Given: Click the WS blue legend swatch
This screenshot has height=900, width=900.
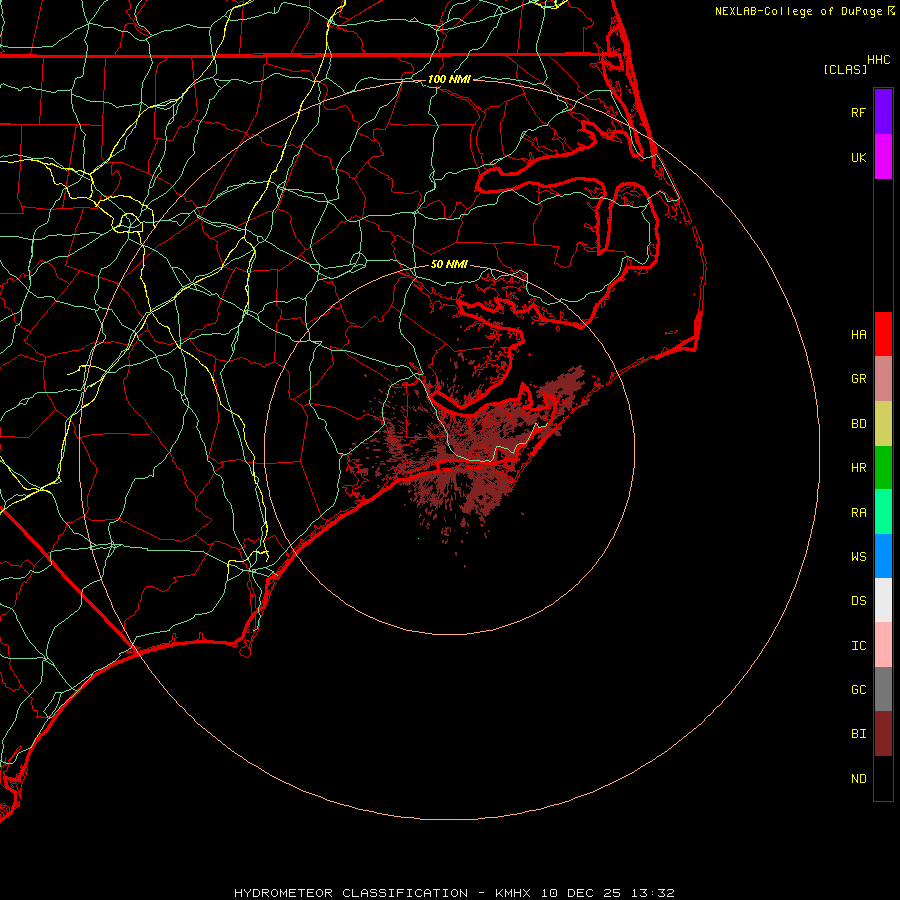Looking at the screenshot, I should coord(883,556).
